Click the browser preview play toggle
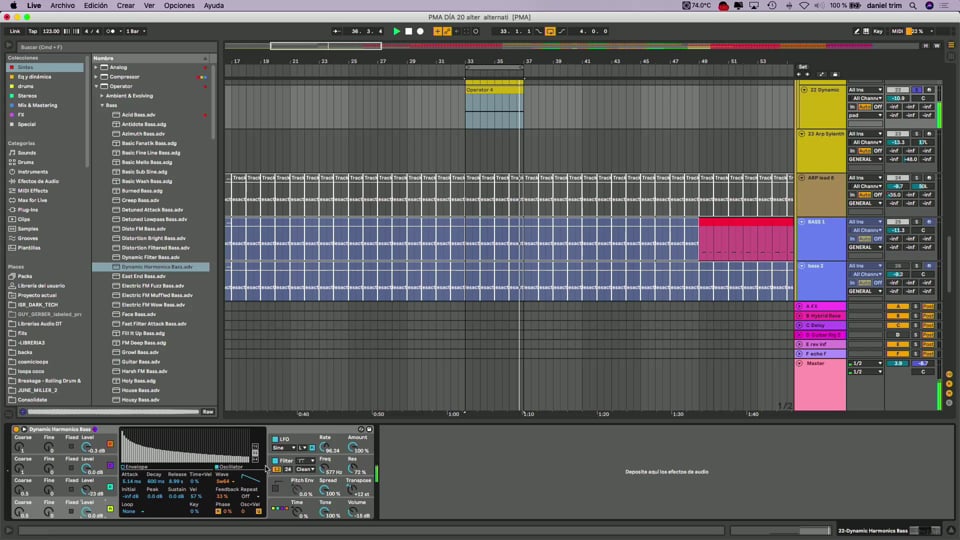This screenshot has height=540, width=960. point(23,412)
